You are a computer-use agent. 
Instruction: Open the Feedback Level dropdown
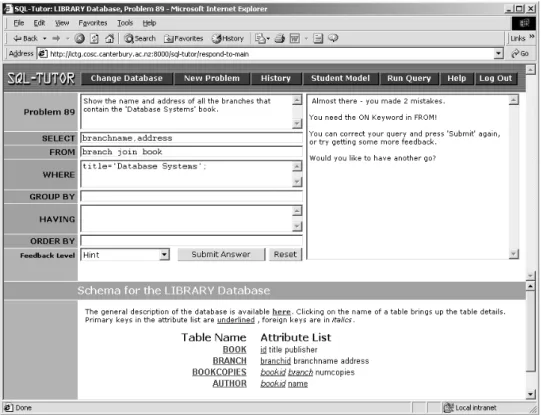(125, 255)
